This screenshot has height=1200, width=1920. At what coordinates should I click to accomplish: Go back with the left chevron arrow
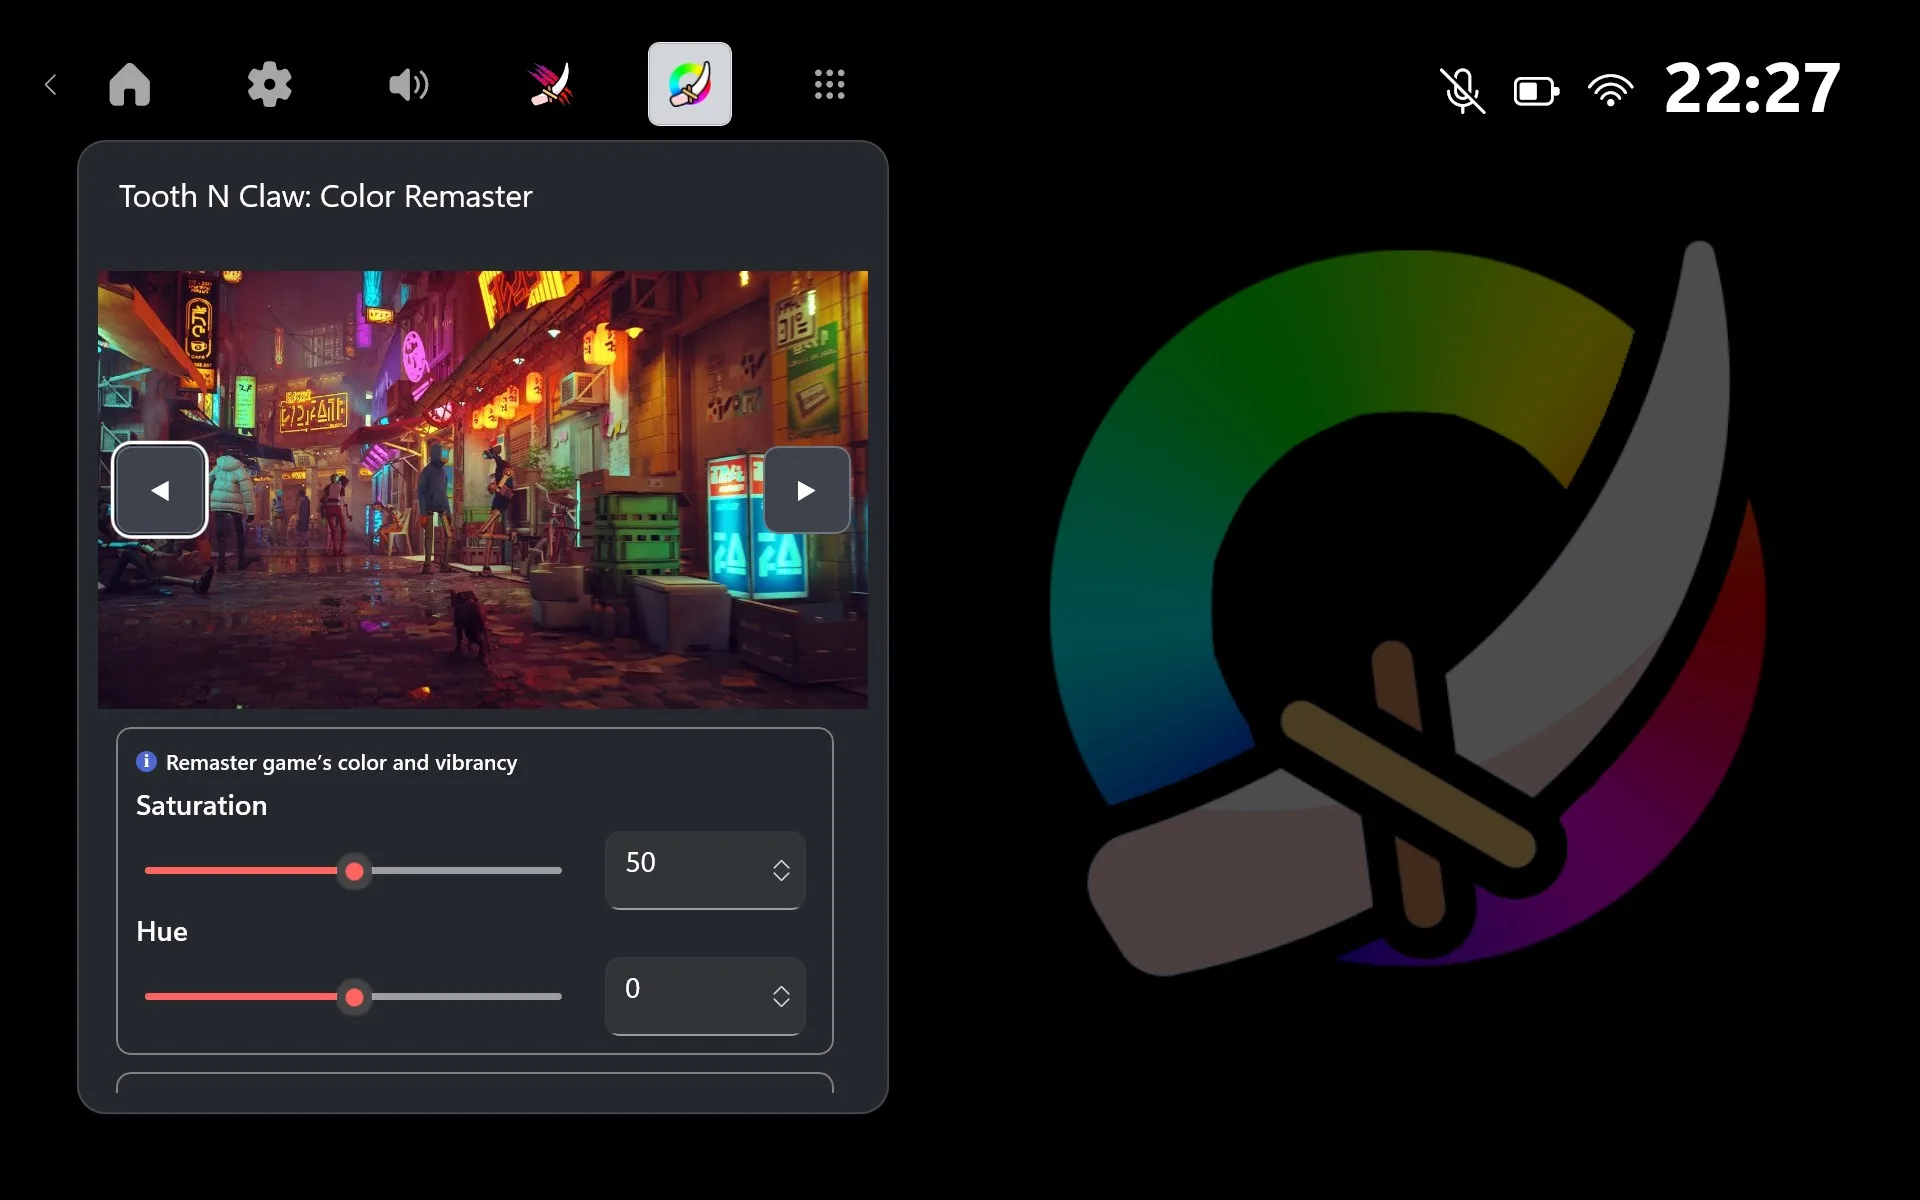point(51,85)
